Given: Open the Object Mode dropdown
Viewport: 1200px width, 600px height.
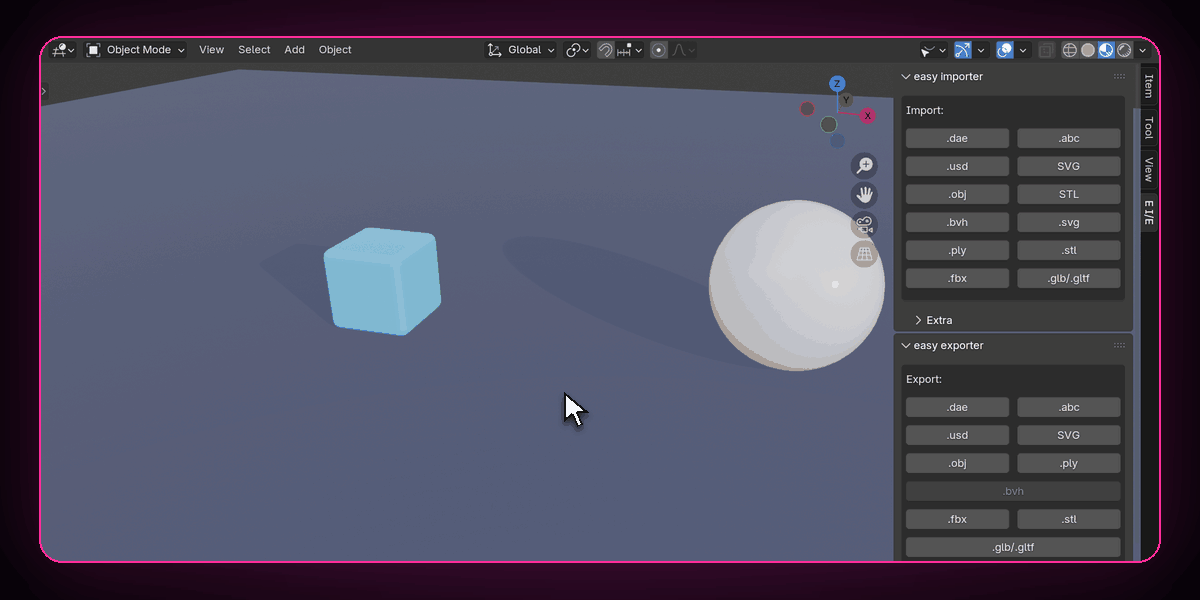Looking at the screenshot, I should click(136, 50).
